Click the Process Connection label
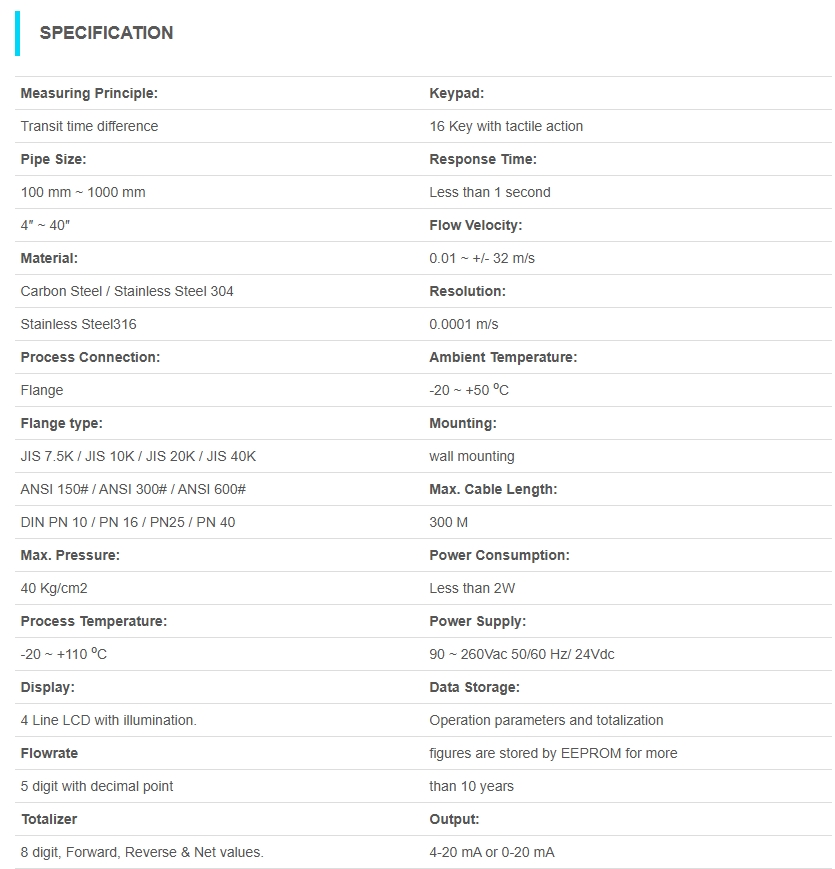The width and height of the screenshot is (835, 869). [x=90, y=357]
